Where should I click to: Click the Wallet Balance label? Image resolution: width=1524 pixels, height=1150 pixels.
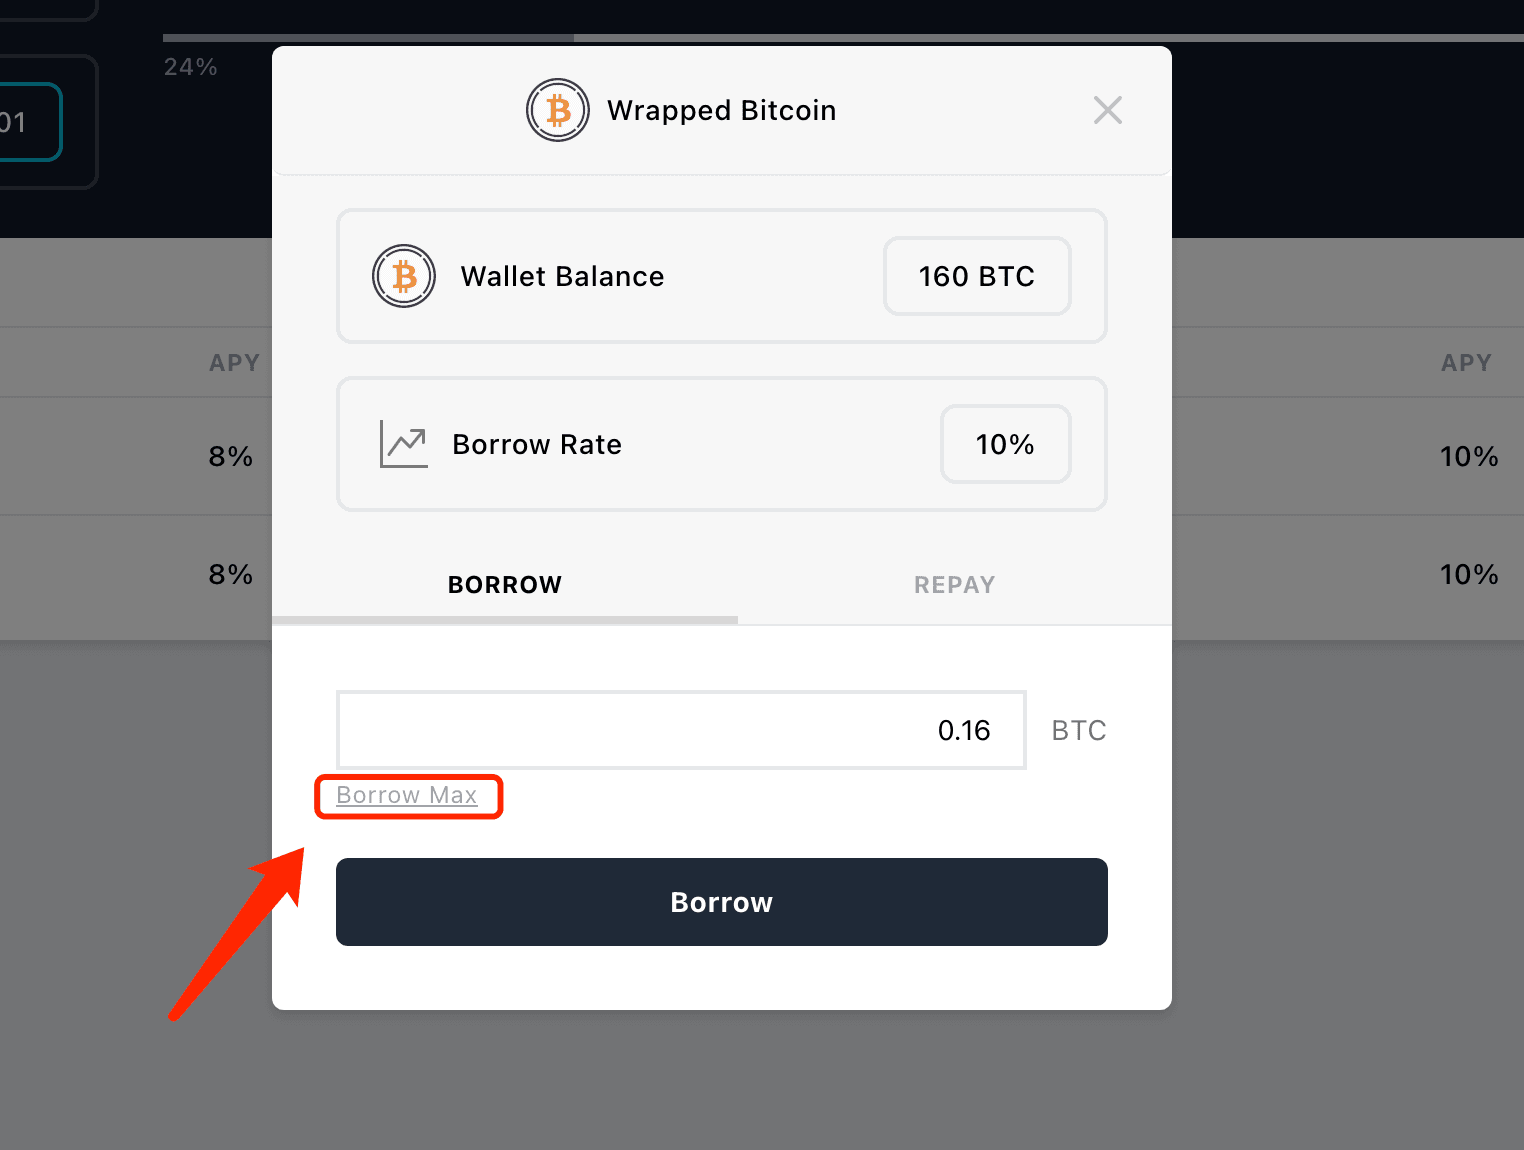562,276
